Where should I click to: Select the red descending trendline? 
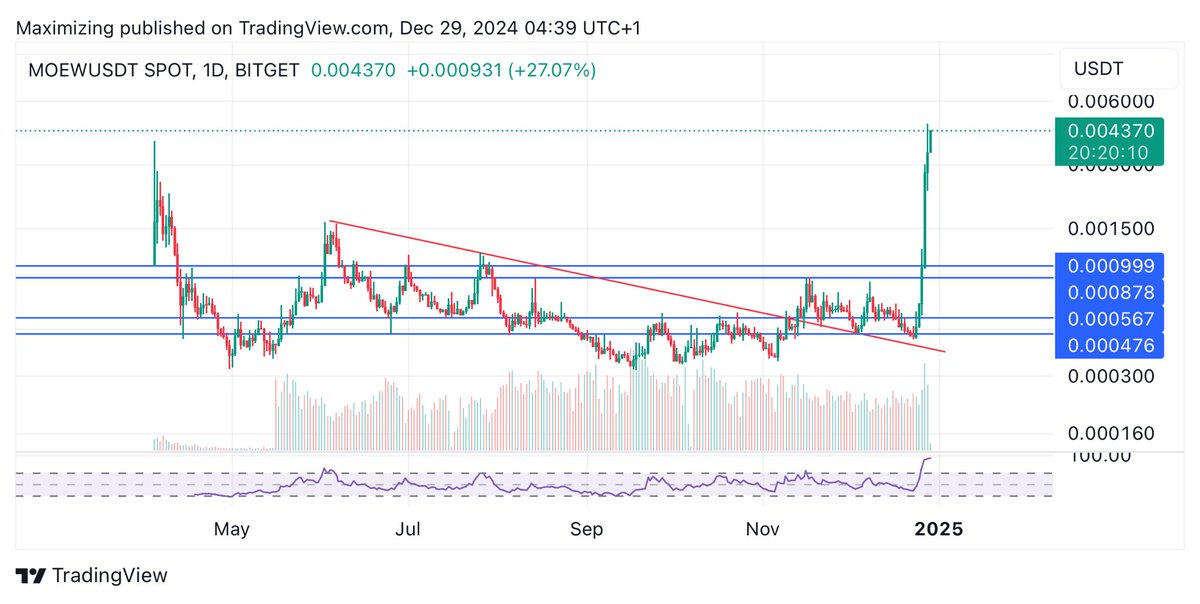pyautogui.click(x=636, y=286)
